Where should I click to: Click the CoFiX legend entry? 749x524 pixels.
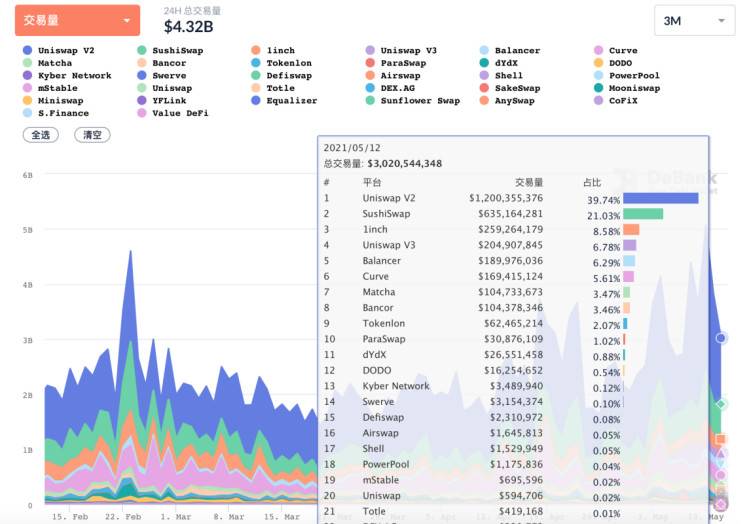pyautogui.click(x=616, y=101)
